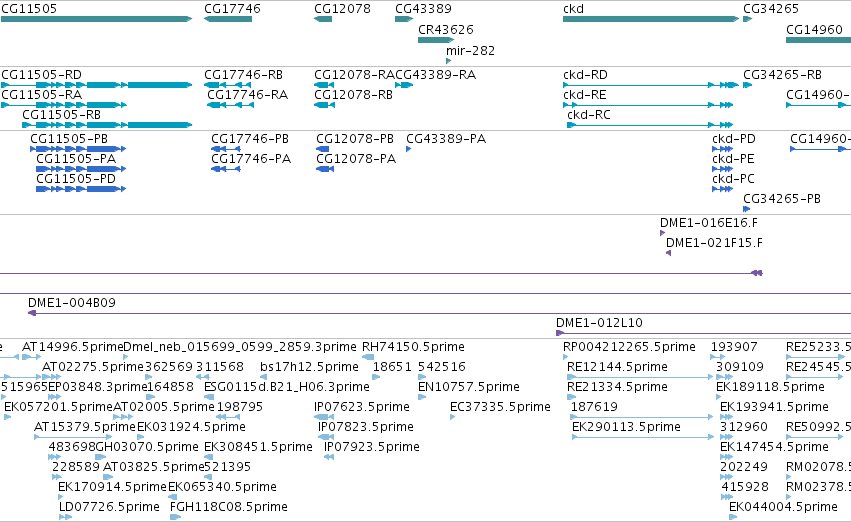Select the CG17746 gene bar
Screen dimensions: 851x522
pyautogui.click(x=228, y=19)
